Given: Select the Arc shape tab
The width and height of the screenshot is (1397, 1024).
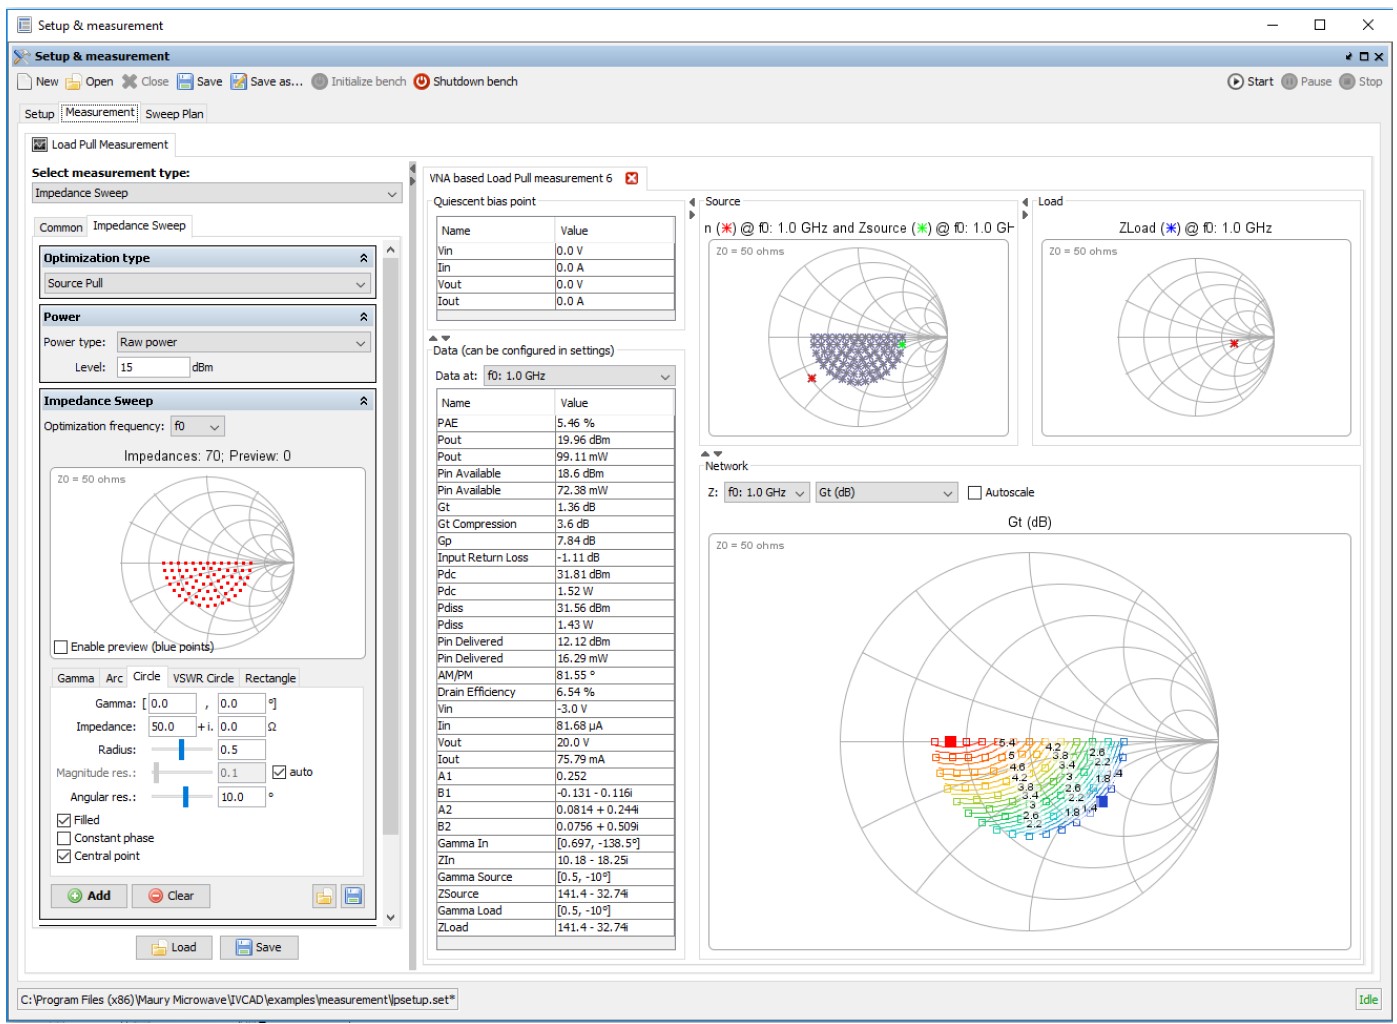Looking at the screenshot, I should (x=115, y=678).
